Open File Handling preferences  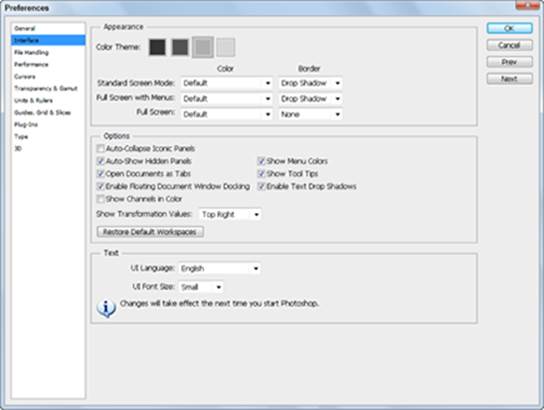pos(48,52)
